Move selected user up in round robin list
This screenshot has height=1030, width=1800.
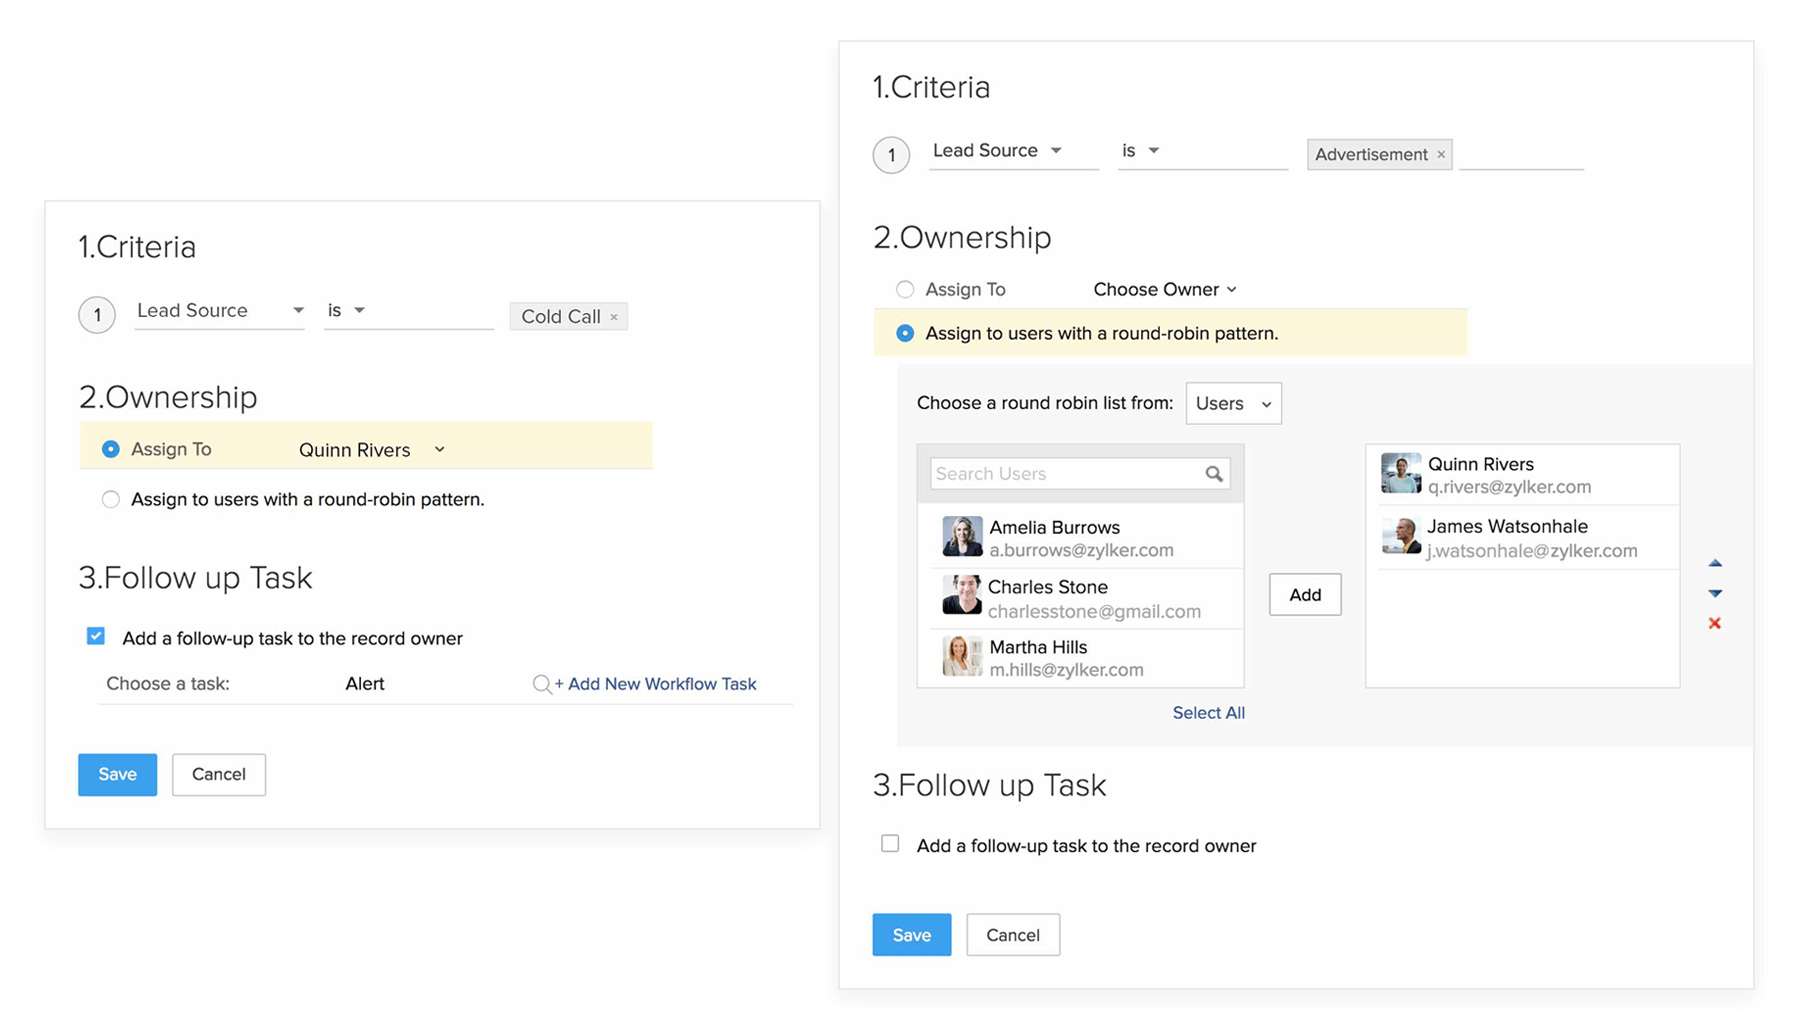(x=1715, y=563)
